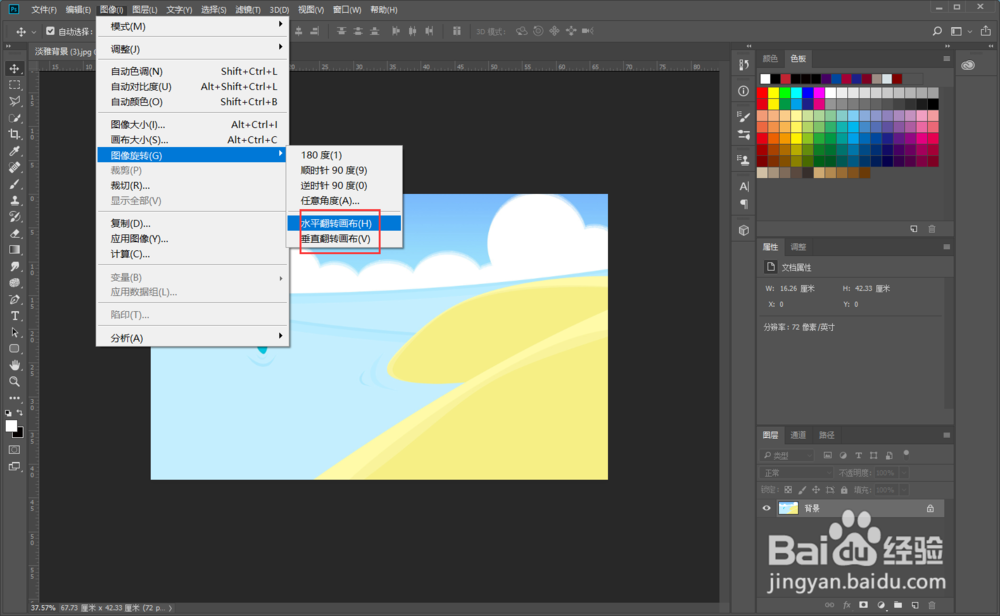
Task: Click the zoom level field 37.57%
Action: click(x=43, y=608)
